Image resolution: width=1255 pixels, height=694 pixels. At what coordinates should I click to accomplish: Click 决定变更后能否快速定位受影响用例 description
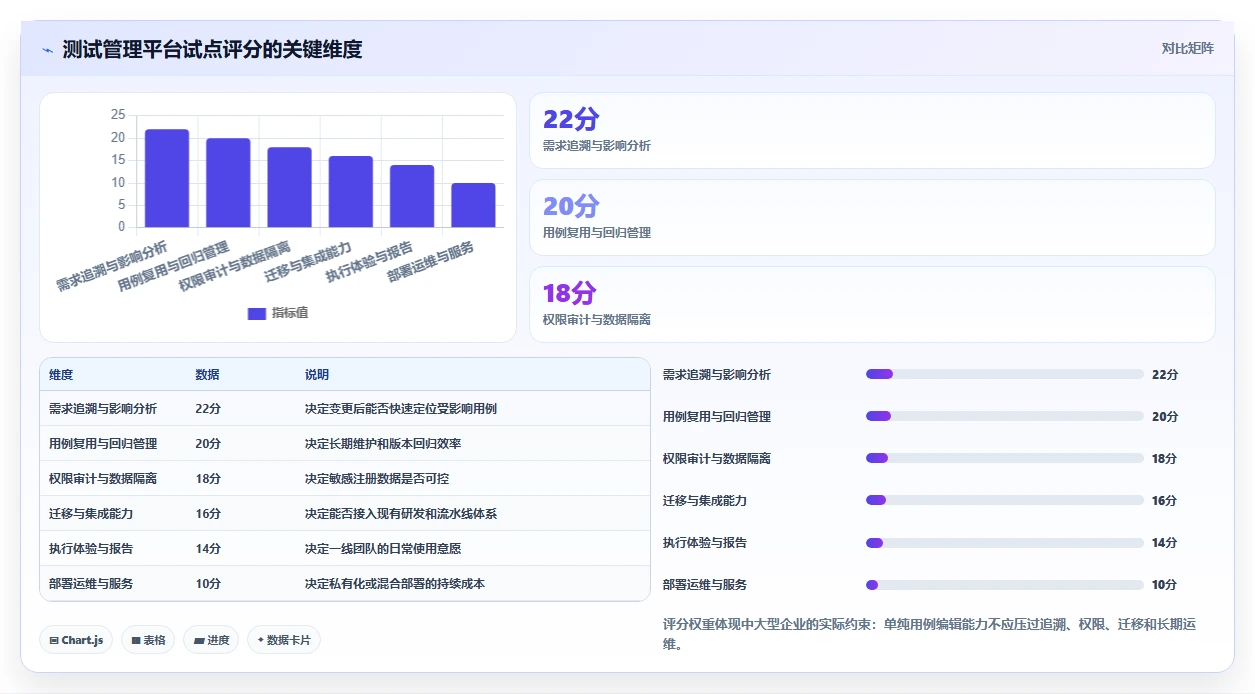401,409
